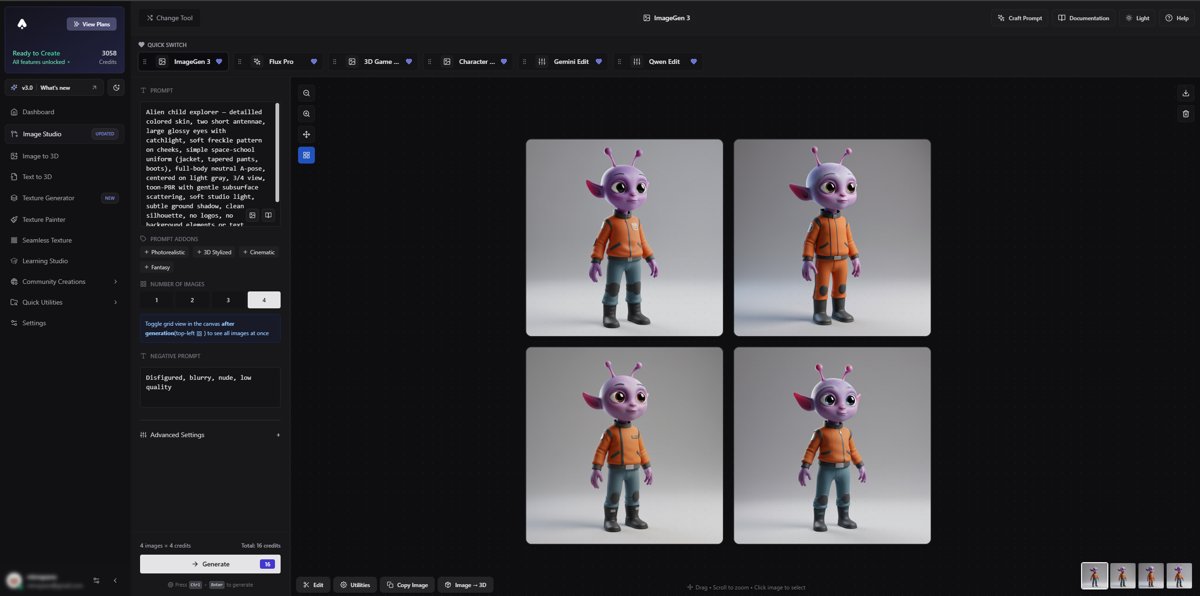Open Craft Prompt

[x=1020, y=18]
